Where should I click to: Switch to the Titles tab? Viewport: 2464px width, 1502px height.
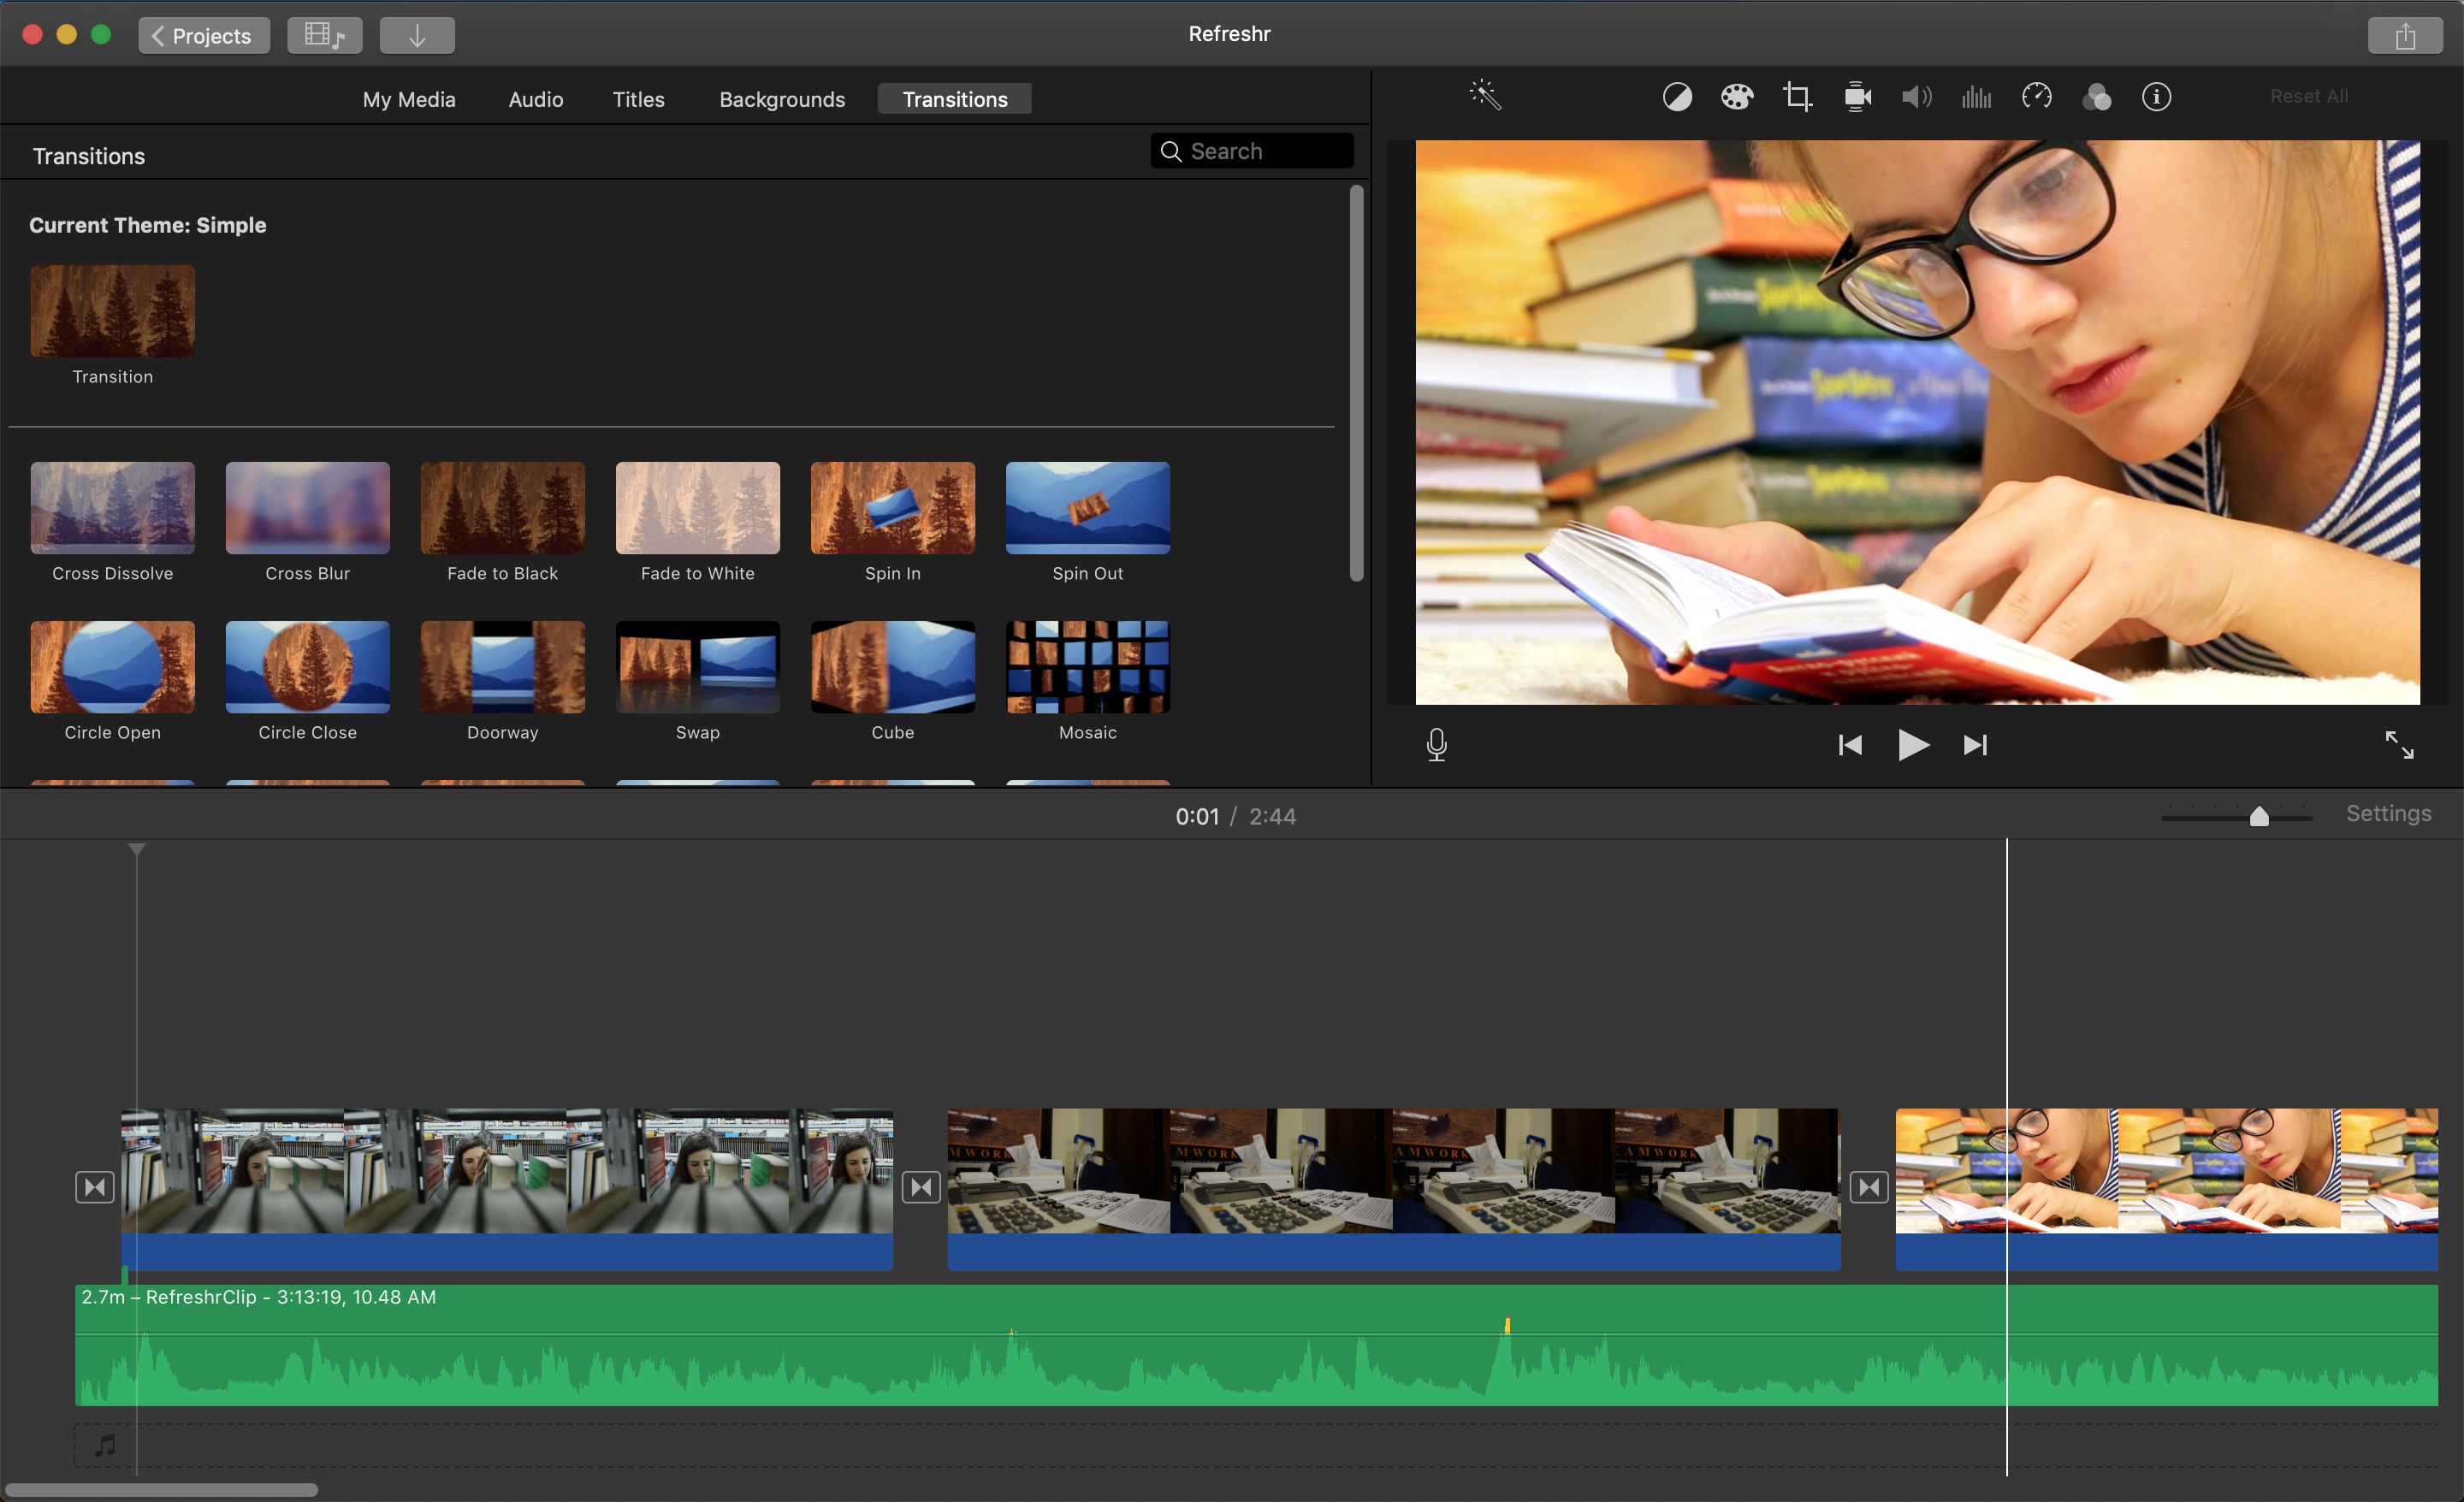point(638,99)
